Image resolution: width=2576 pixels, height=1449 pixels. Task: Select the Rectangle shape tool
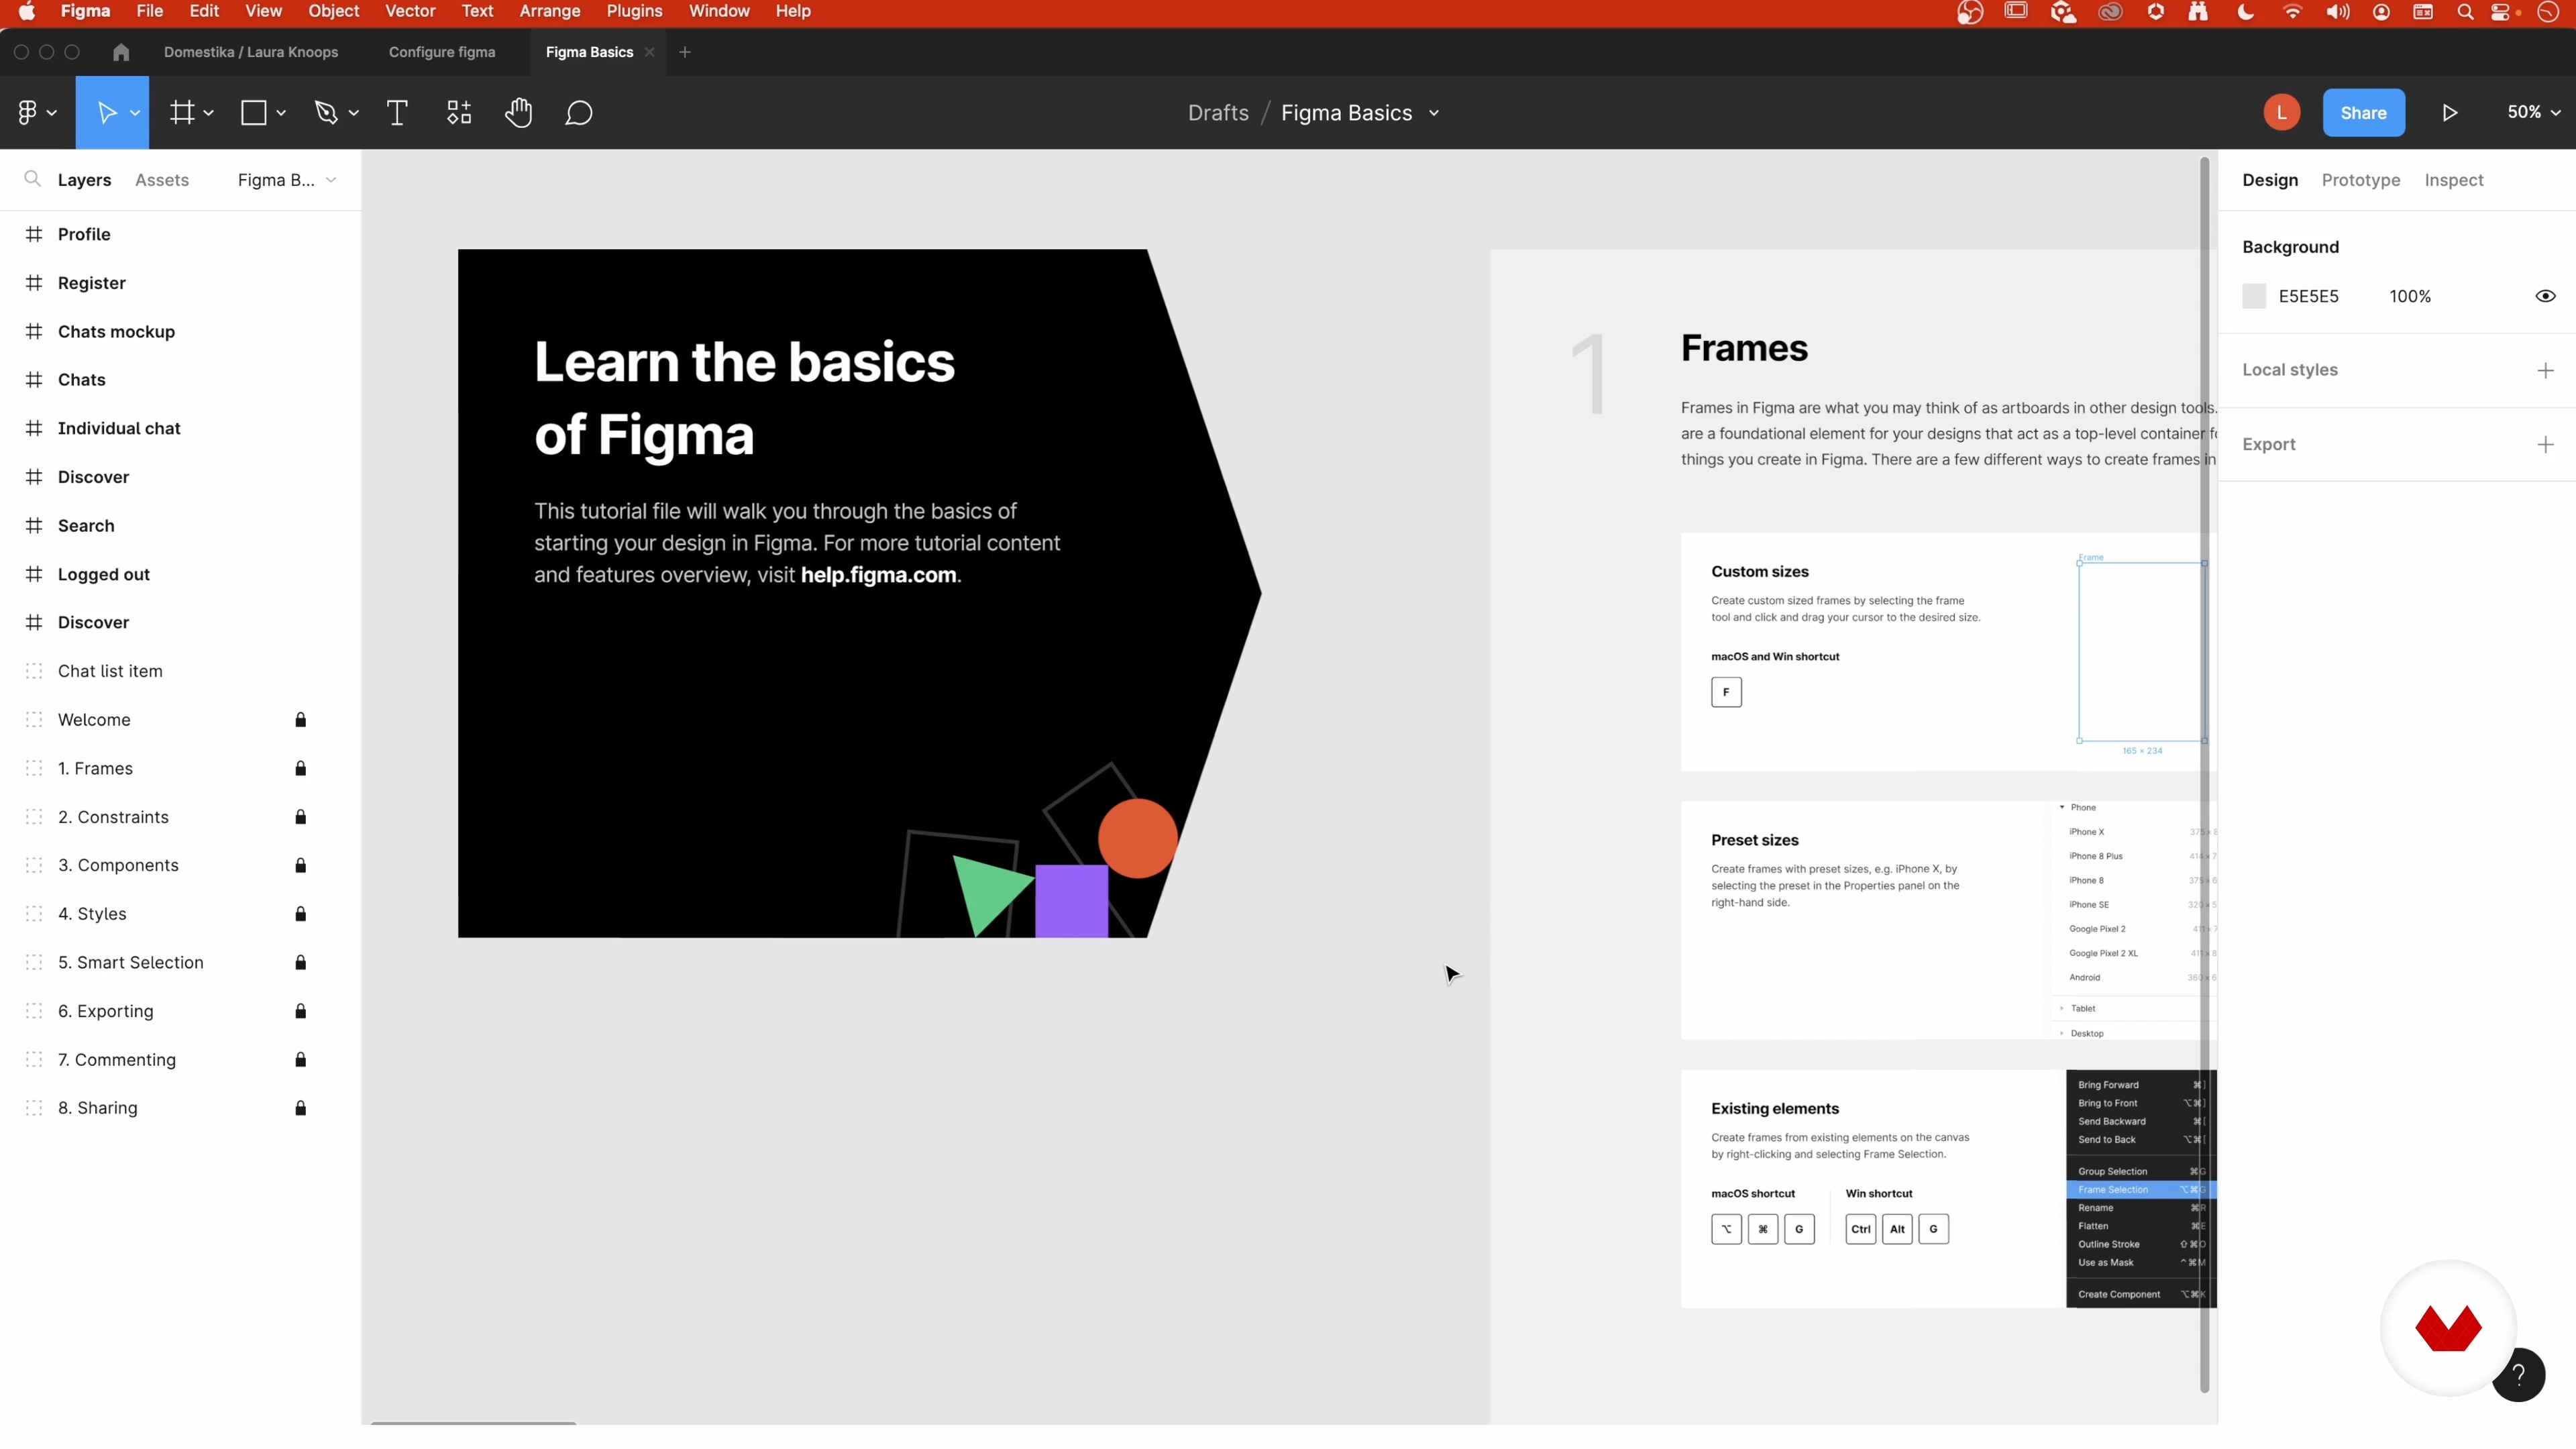pos(254,113)
